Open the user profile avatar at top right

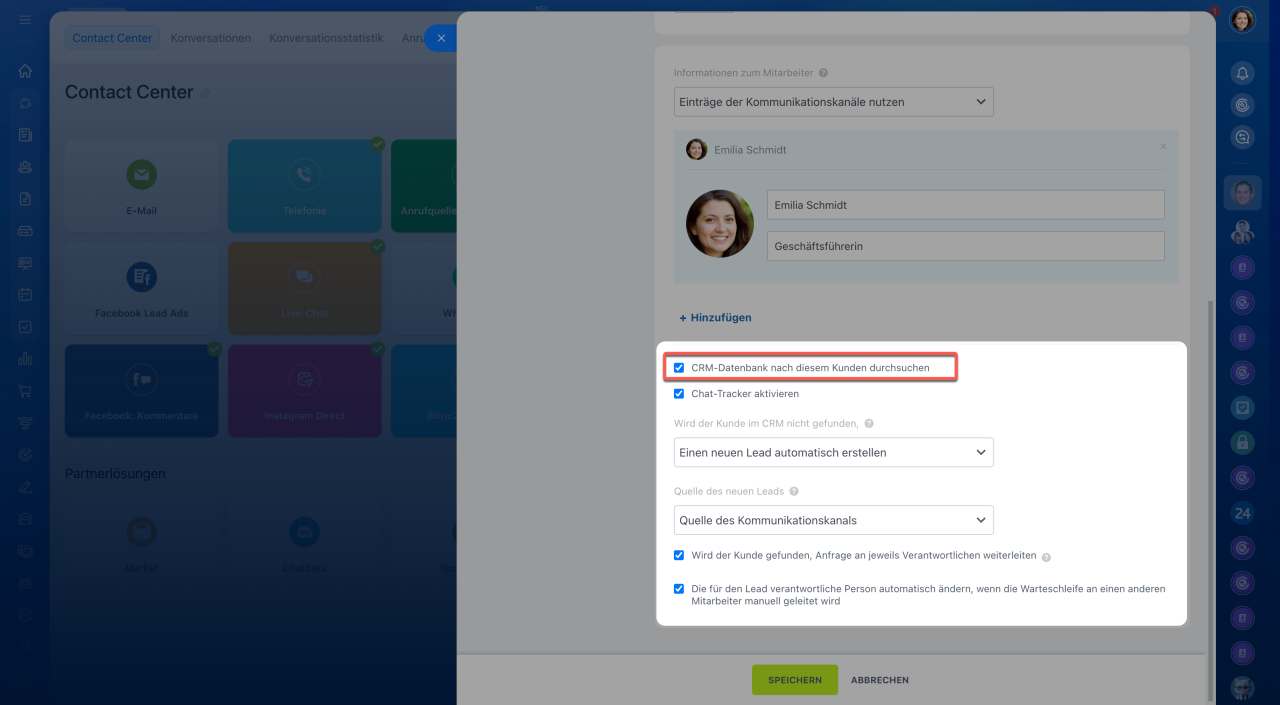(x=1242, y=20)
